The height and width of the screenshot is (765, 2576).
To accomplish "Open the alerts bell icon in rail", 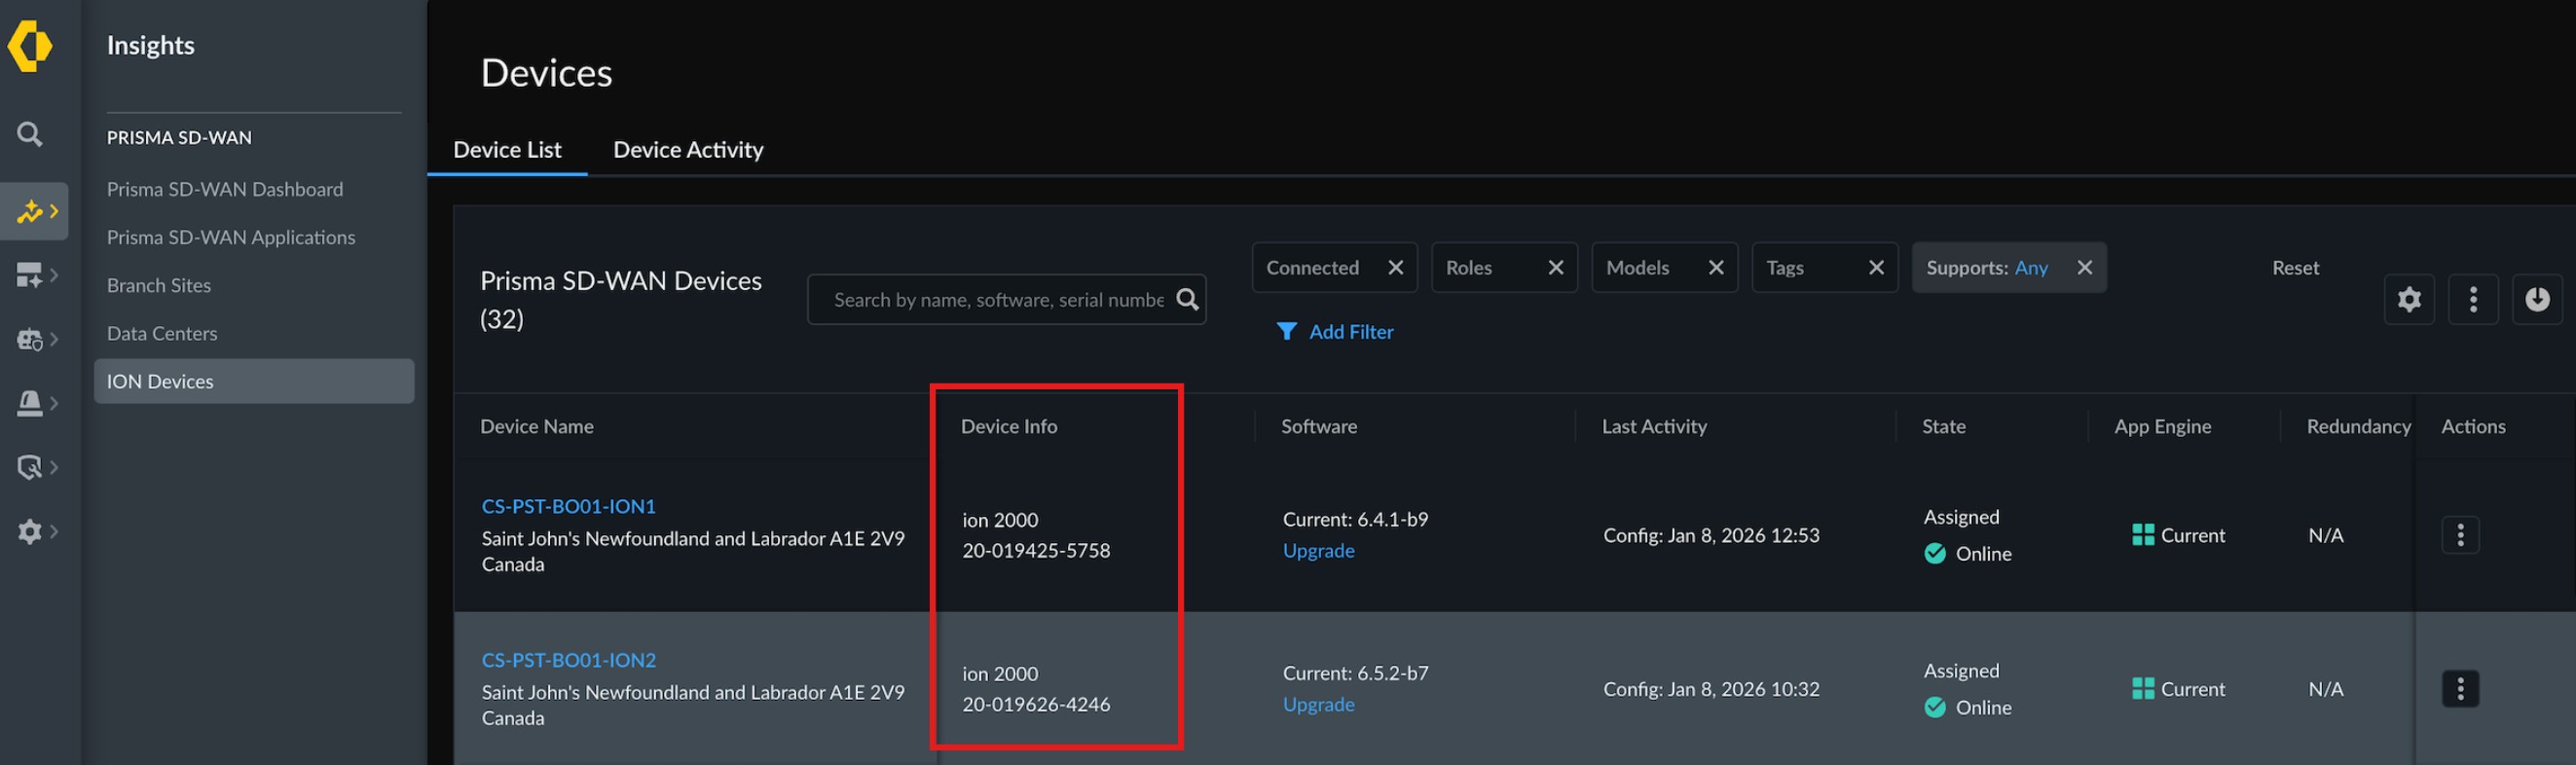I will (x=30, y=403).
